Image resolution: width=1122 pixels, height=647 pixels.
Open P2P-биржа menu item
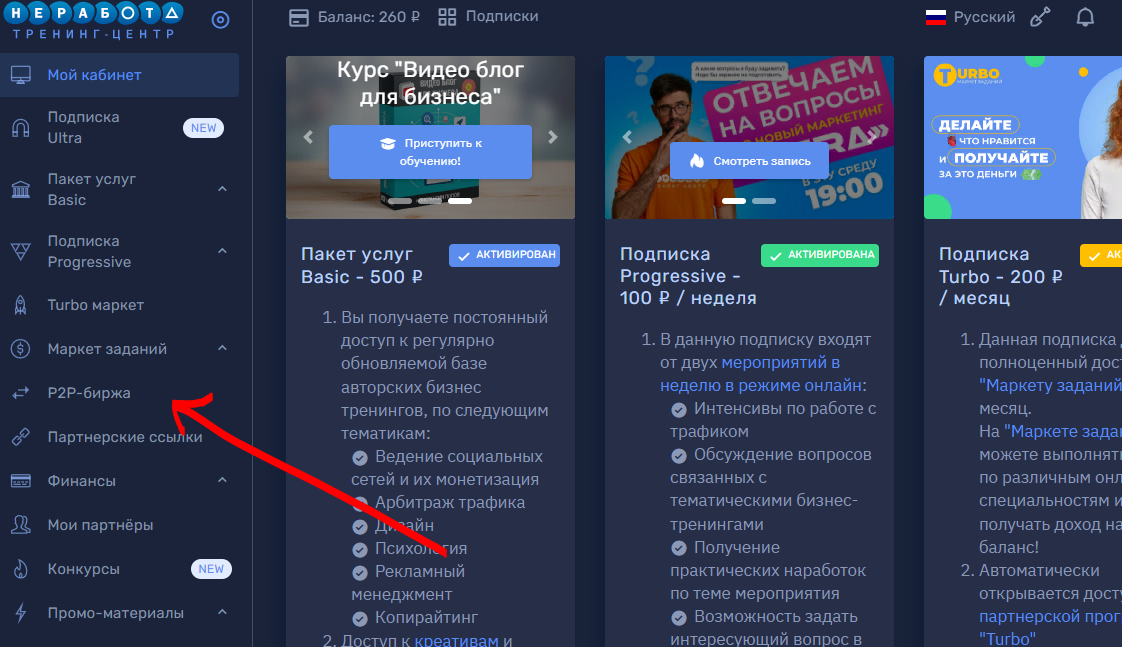119,393
